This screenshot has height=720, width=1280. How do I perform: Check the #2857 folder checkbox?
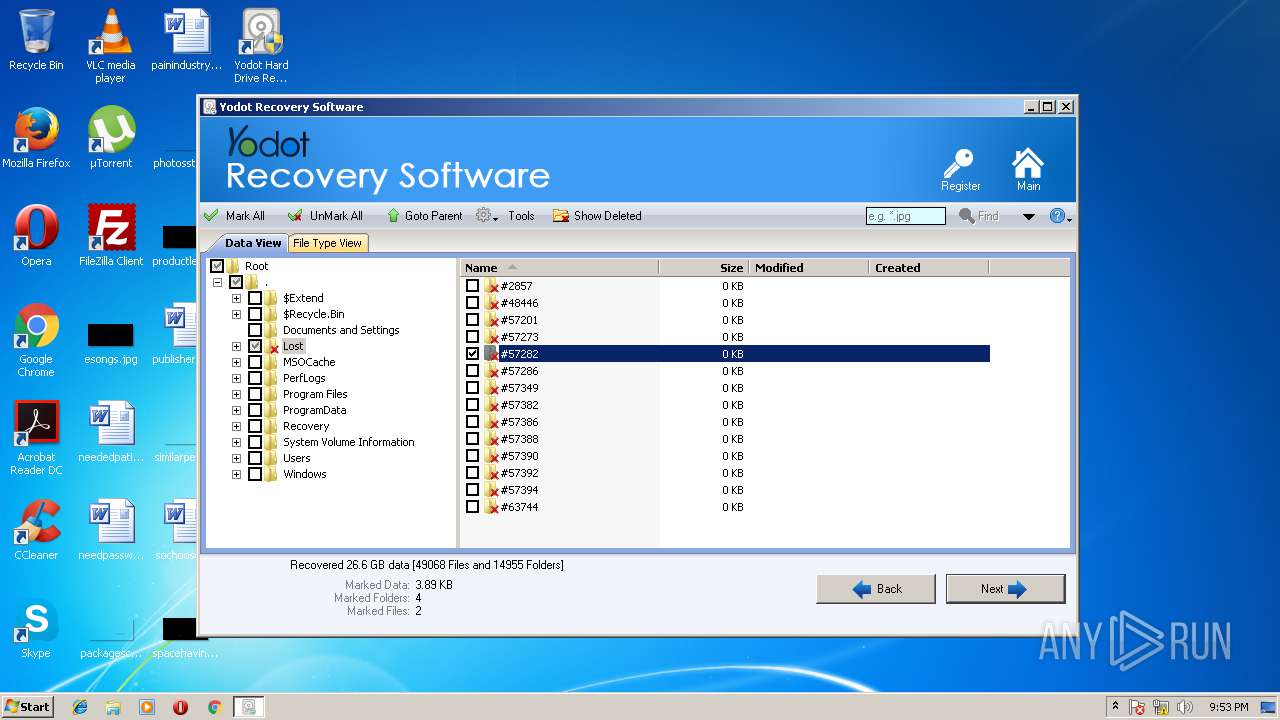click(x=472, y=286)
